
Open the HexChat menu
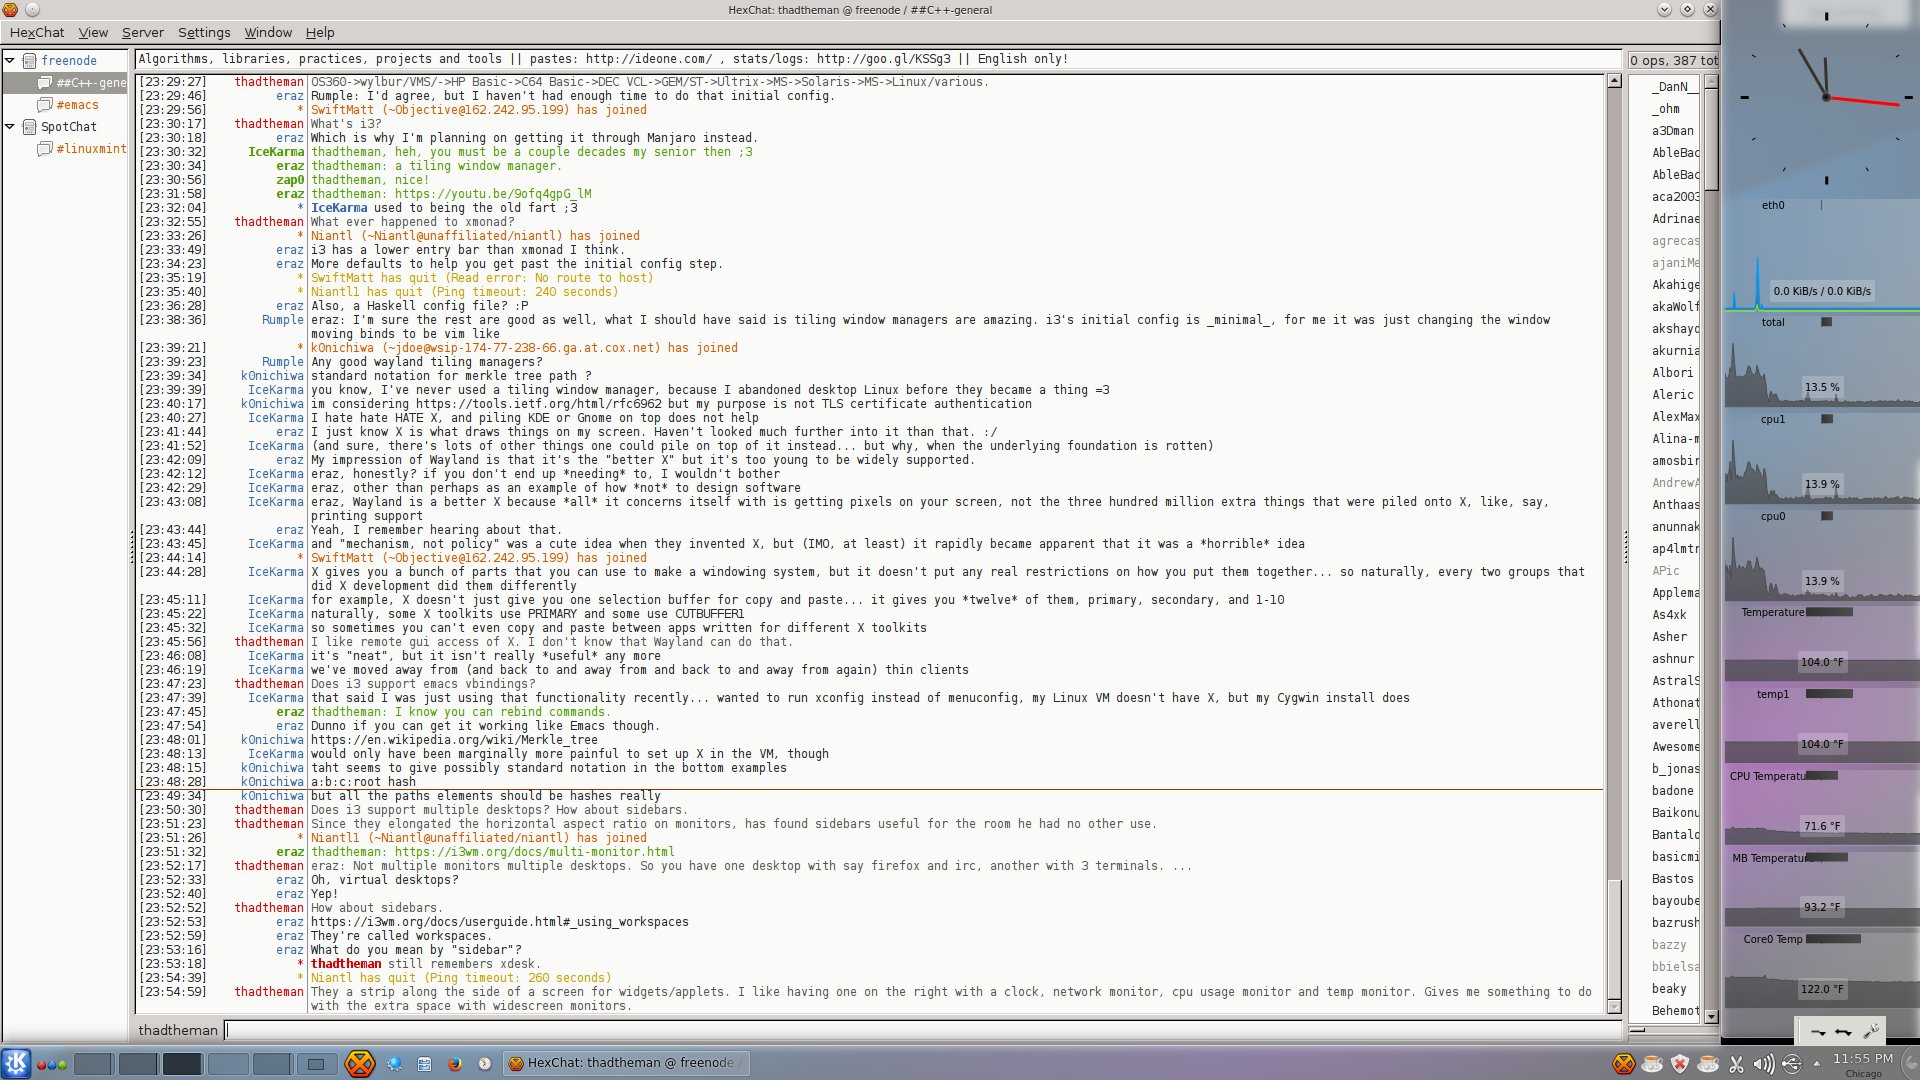click(37, 33)
